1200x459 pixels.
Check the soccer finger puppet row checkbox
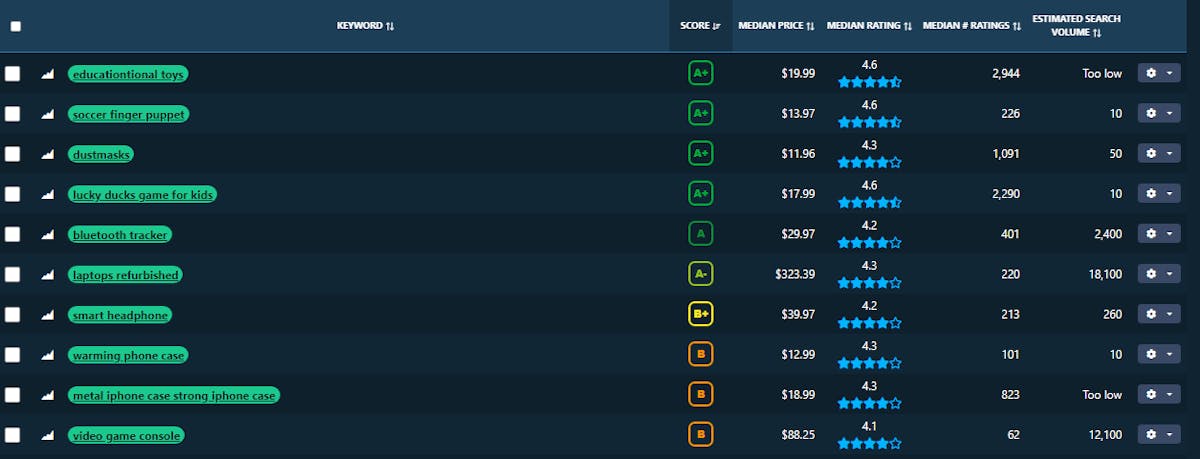(x=12, y=114)
